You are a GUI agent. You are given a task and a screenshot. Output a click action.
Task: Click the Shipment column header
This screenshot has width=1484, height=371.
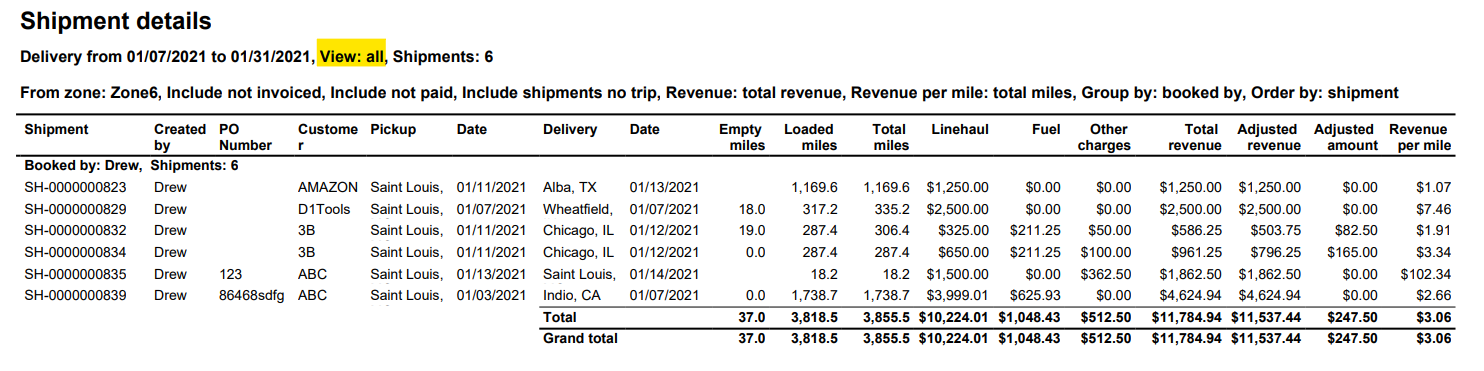click(56, 129)
